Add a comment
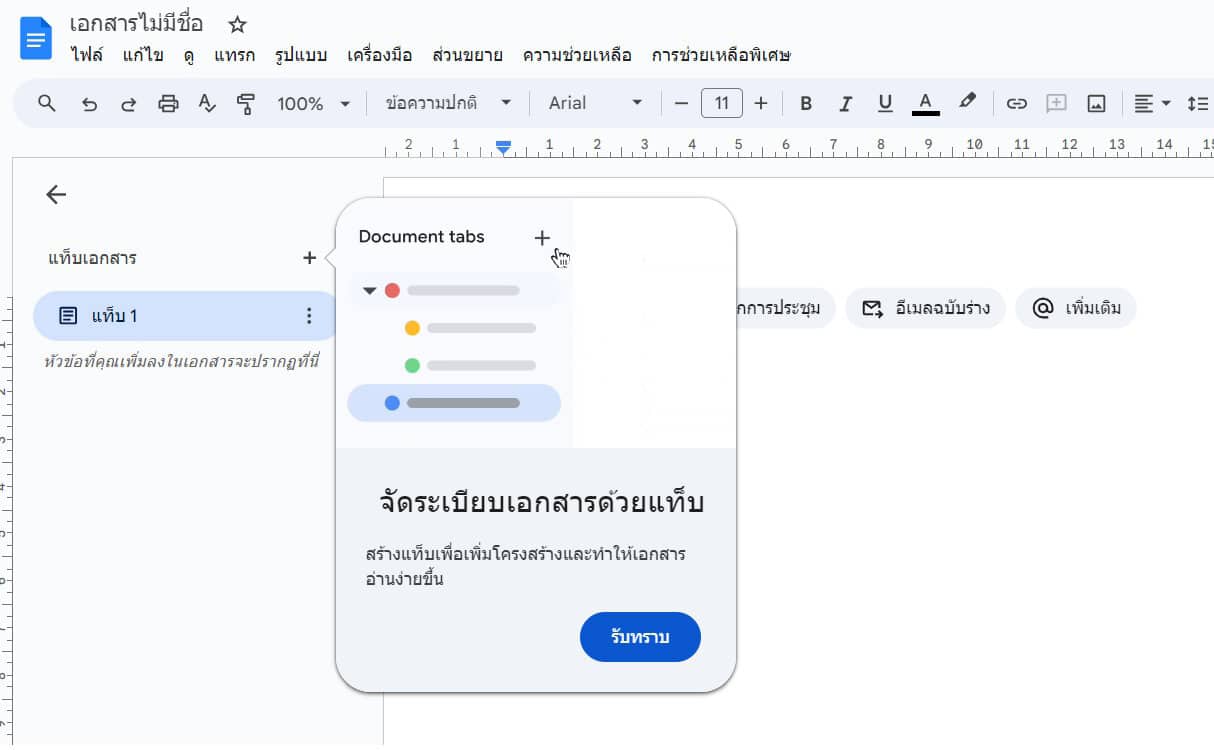The height and width of the screenshot is (750, 1214). [1056, 103]
